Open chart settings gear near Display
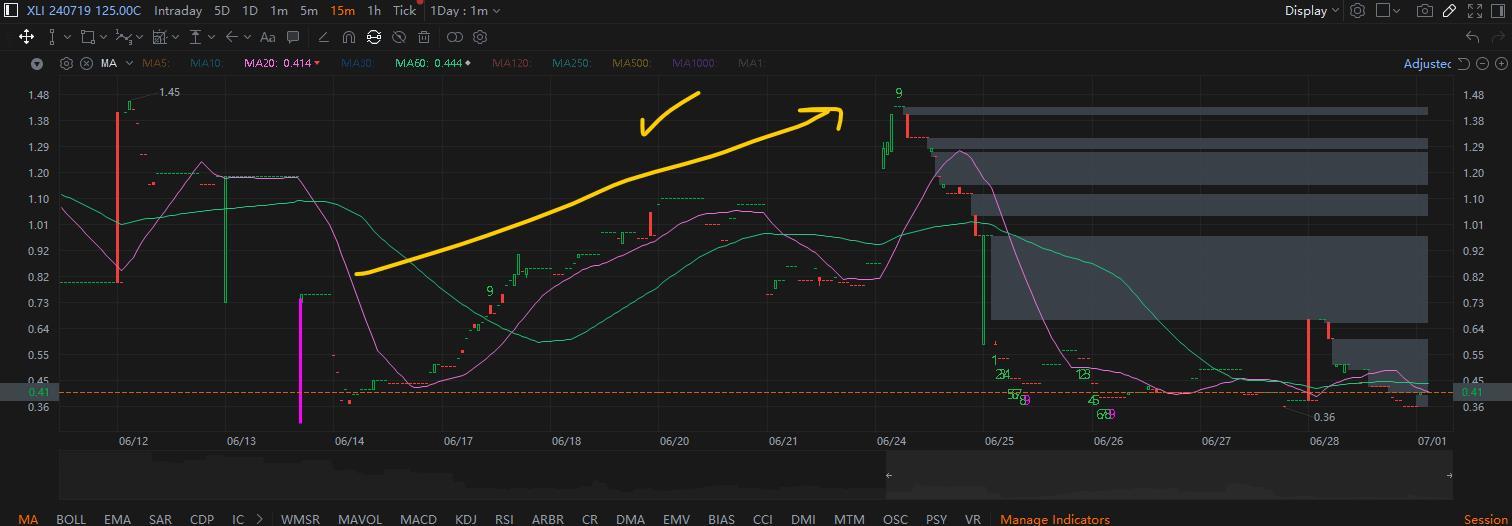 coord(1357,10)
